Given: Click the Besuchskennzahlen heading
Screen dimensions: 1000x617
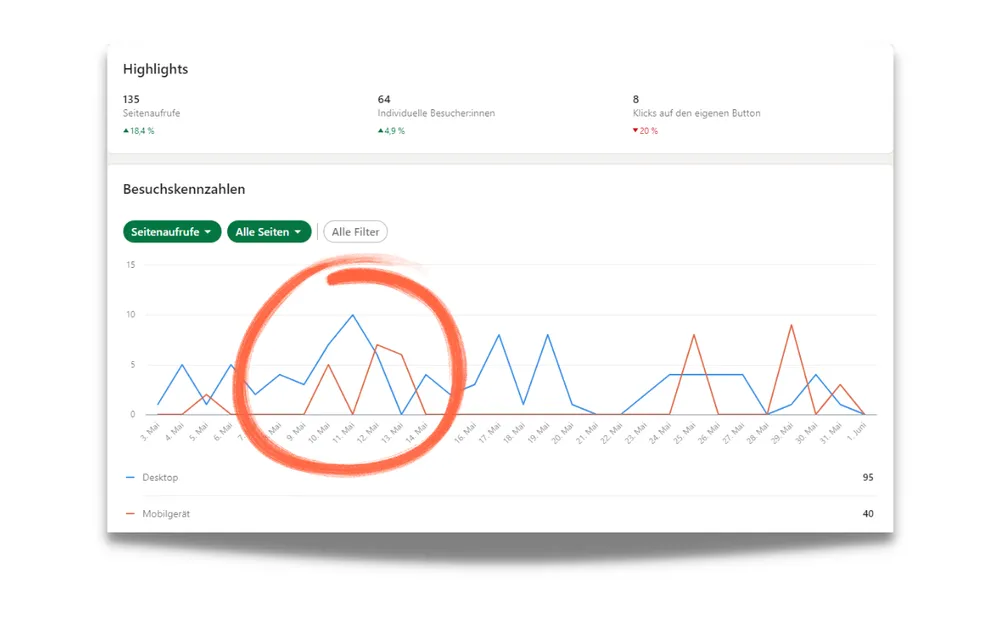Looking at the screenshot, I should (184, 189).
